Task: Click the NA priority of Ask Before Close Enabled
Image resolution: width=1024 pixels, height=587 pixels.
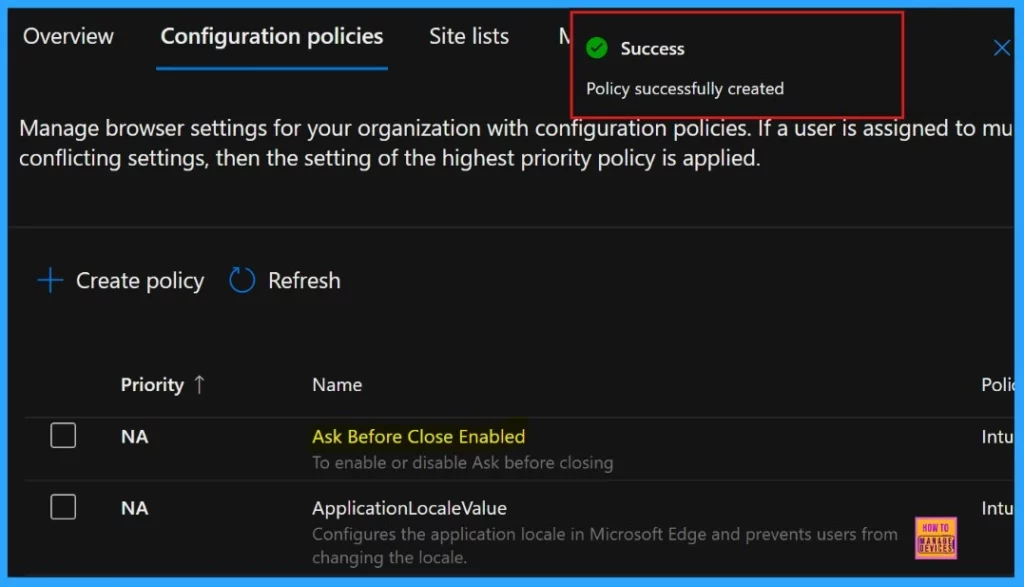Action: [135, 436]
